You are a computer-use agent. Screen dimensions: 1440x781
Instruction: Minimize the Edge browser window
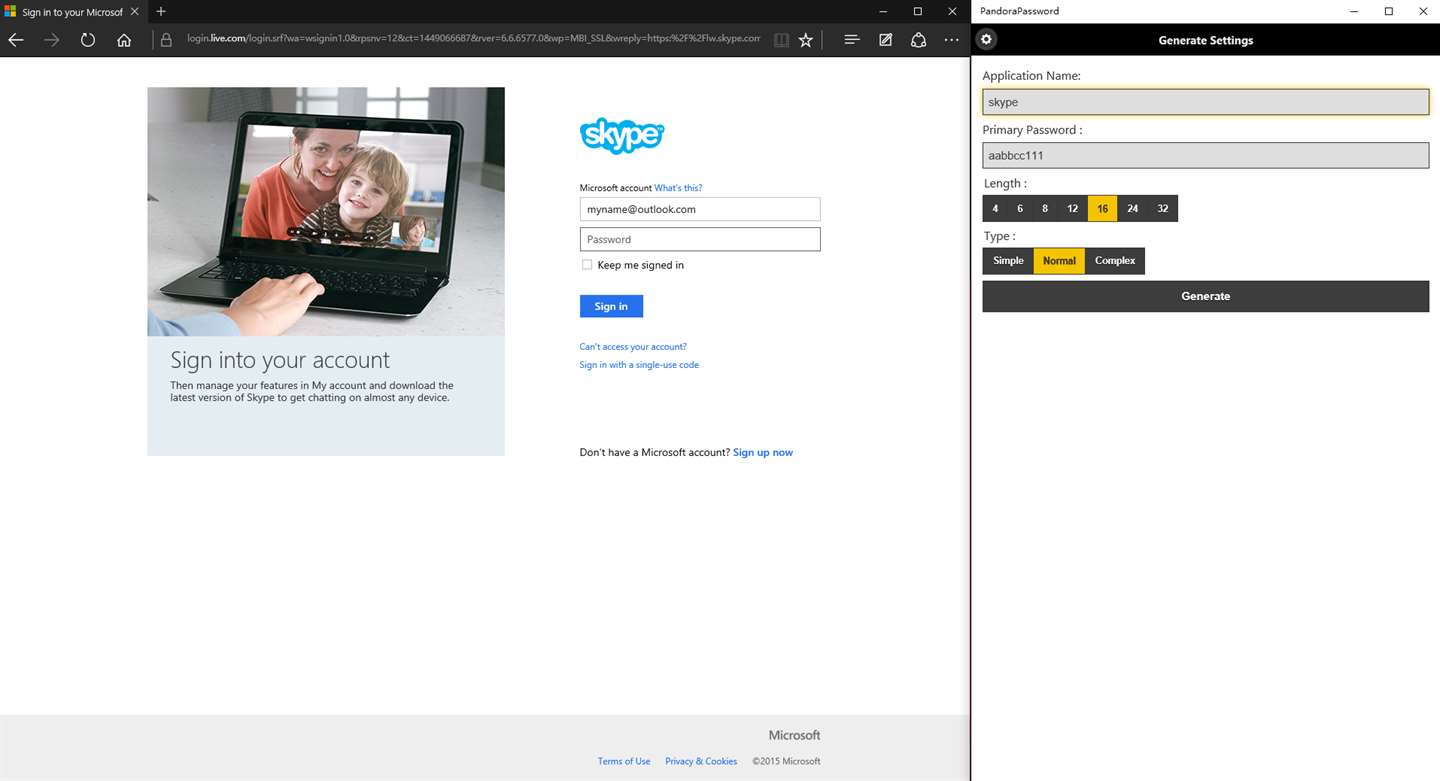coord(884,11)
